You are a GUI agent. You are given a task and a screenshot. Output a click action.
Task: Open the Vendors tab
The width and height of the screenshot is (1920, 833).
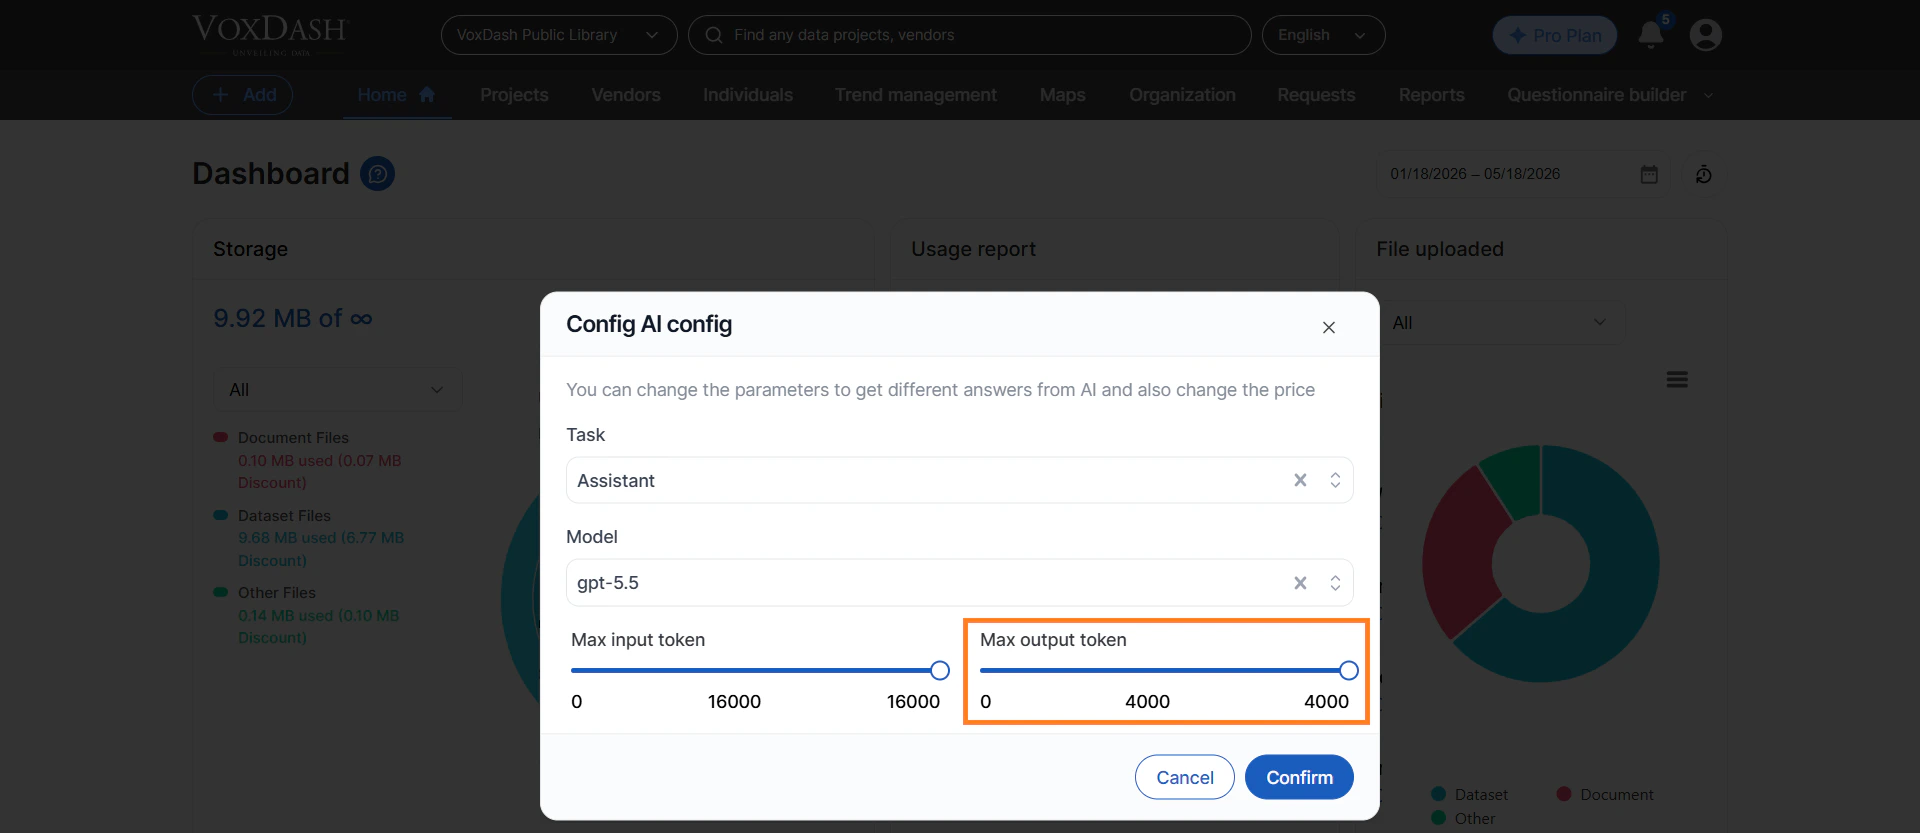[626, 95]
